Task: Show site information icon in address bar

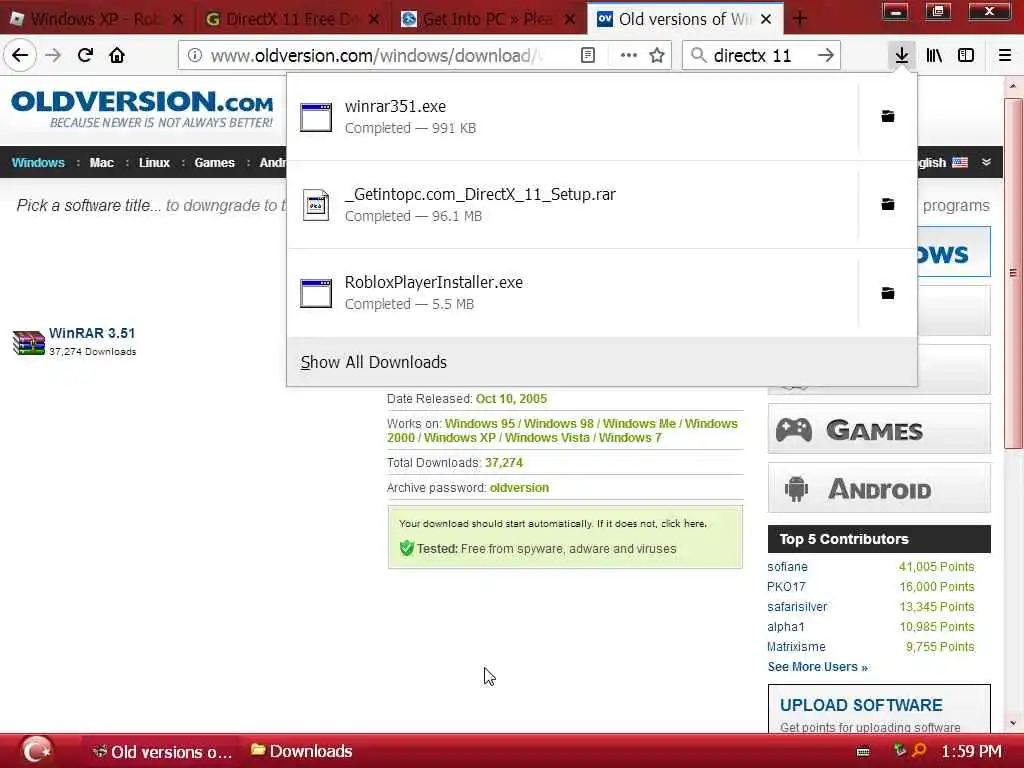Action: coord(195,56)
